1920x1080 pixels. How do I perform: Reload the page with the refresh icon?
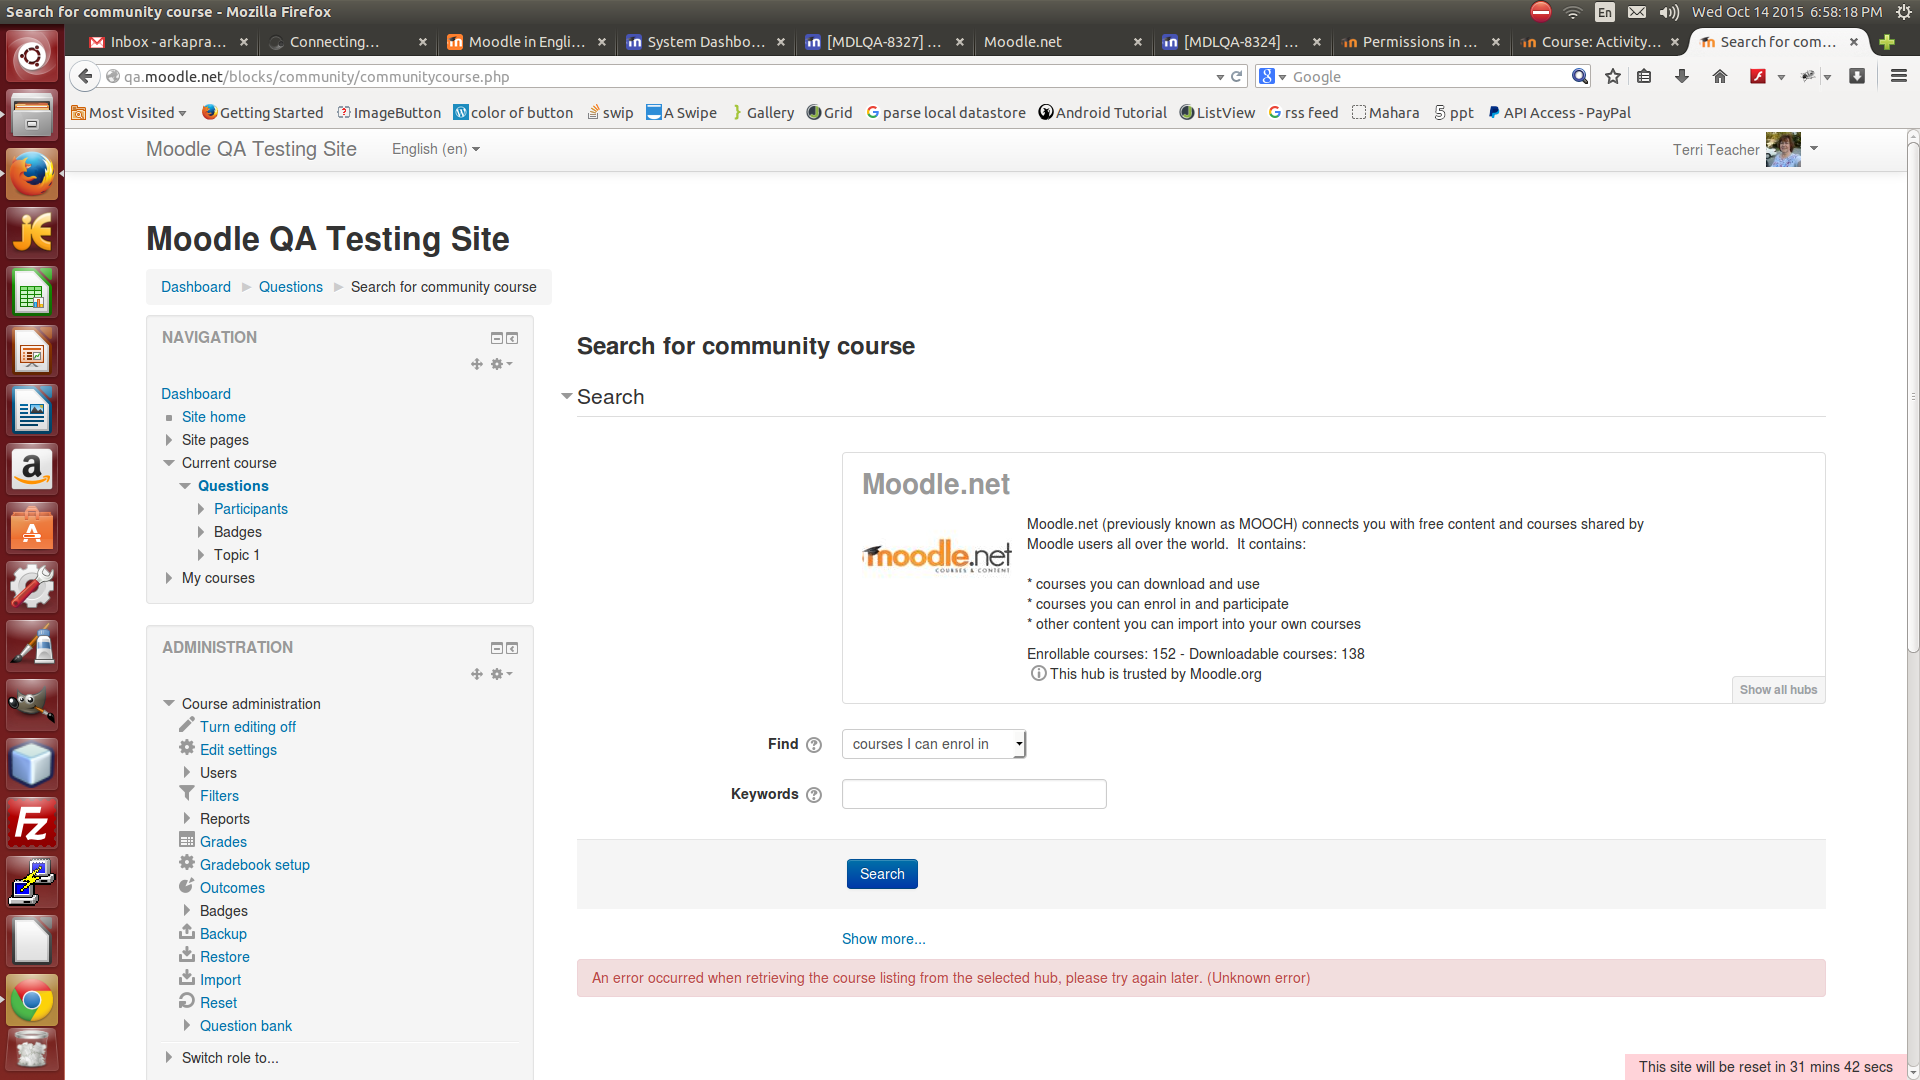coord(1236,76)
